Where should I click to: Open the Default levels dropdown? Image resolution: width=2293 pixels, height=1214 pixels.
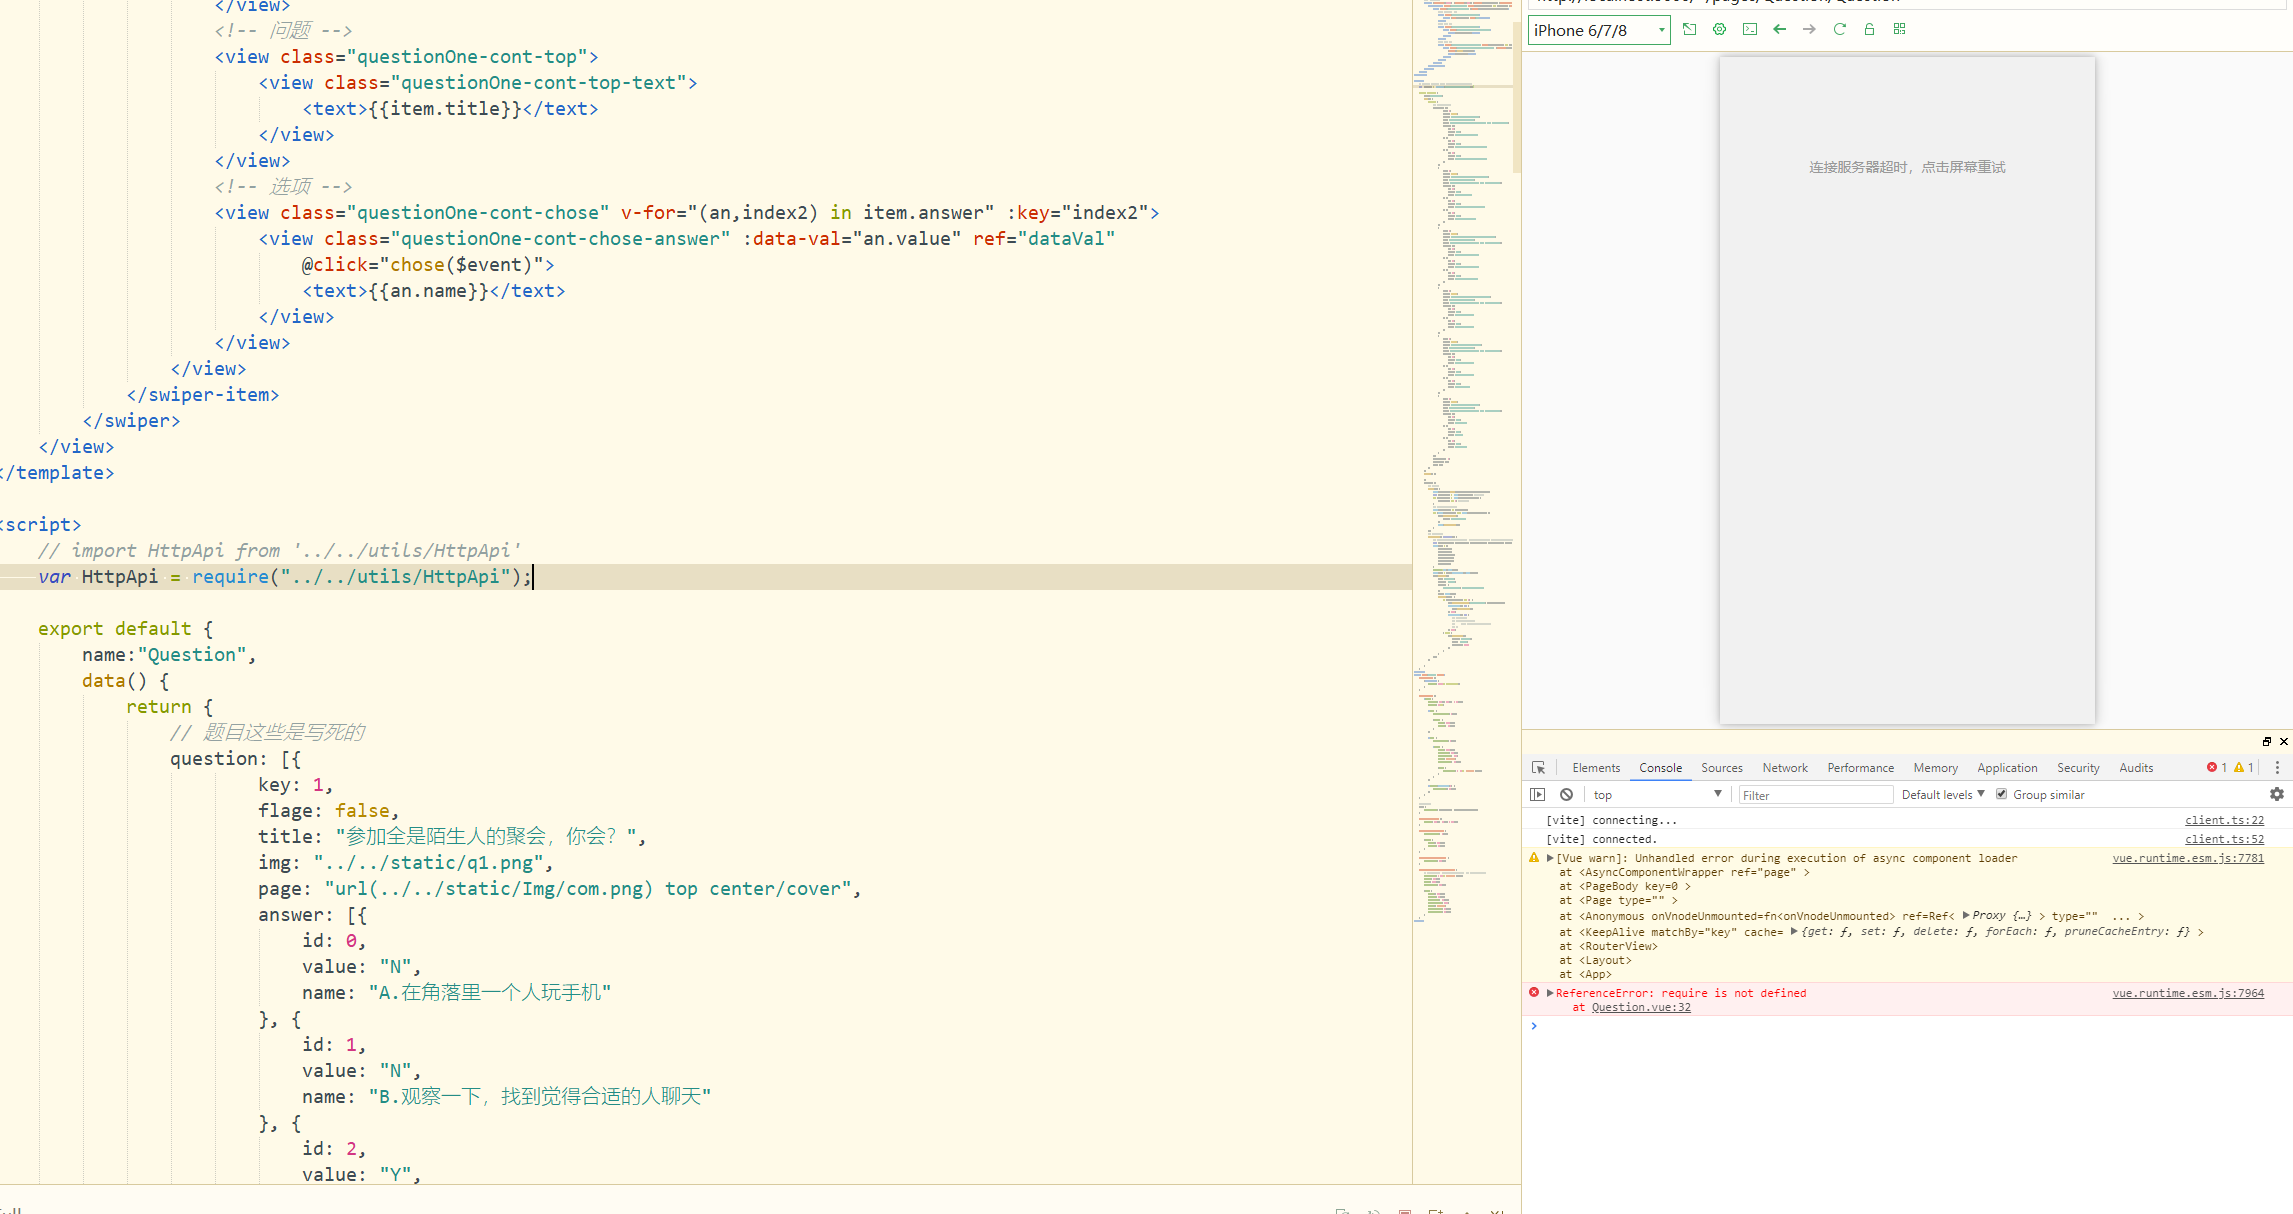click(1942, 795)
